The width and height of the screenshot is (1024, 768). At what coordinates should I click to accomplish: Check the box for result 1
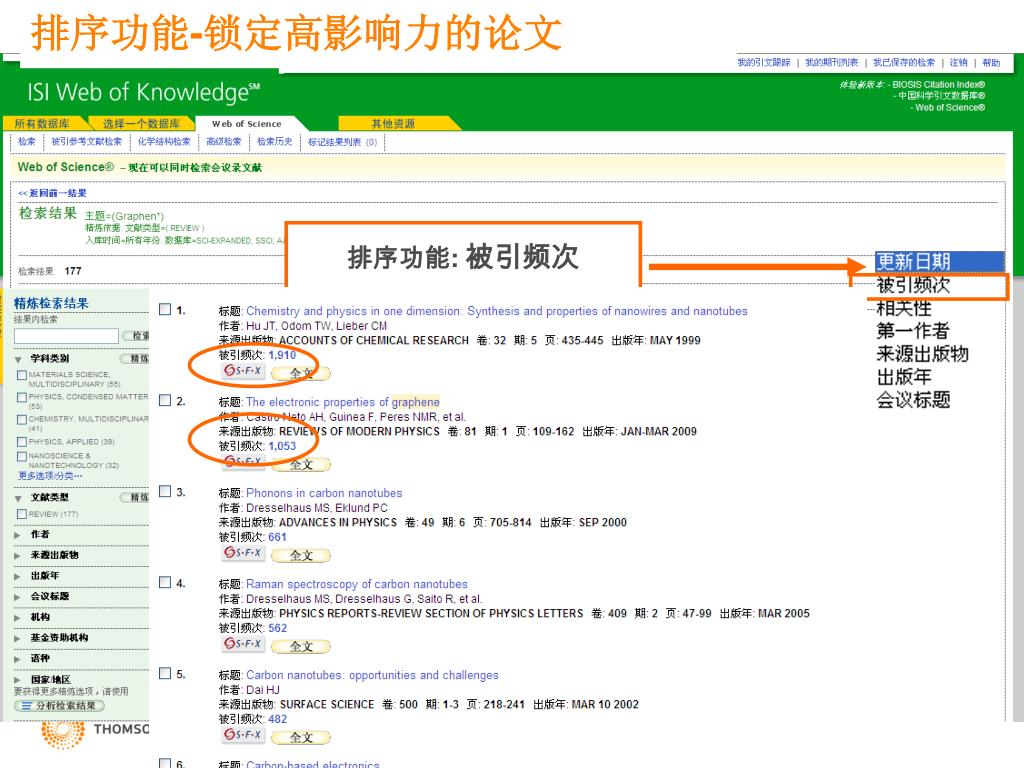point(165,310)
